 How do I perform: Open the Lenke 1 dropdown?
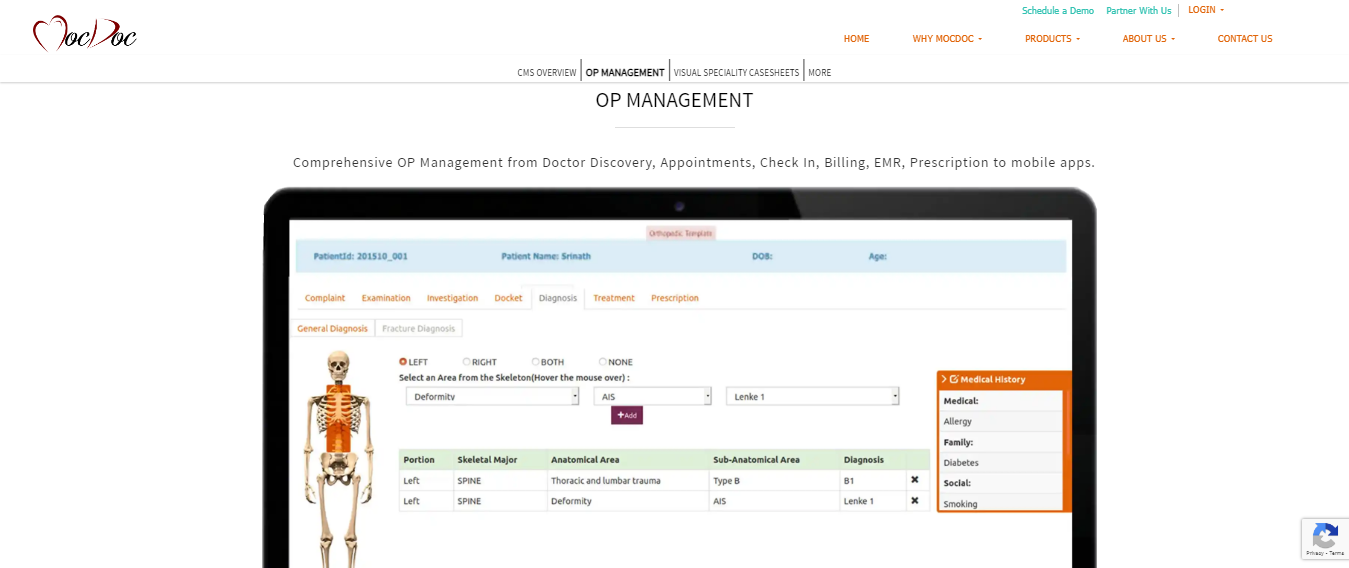click(x=813, y=397)
